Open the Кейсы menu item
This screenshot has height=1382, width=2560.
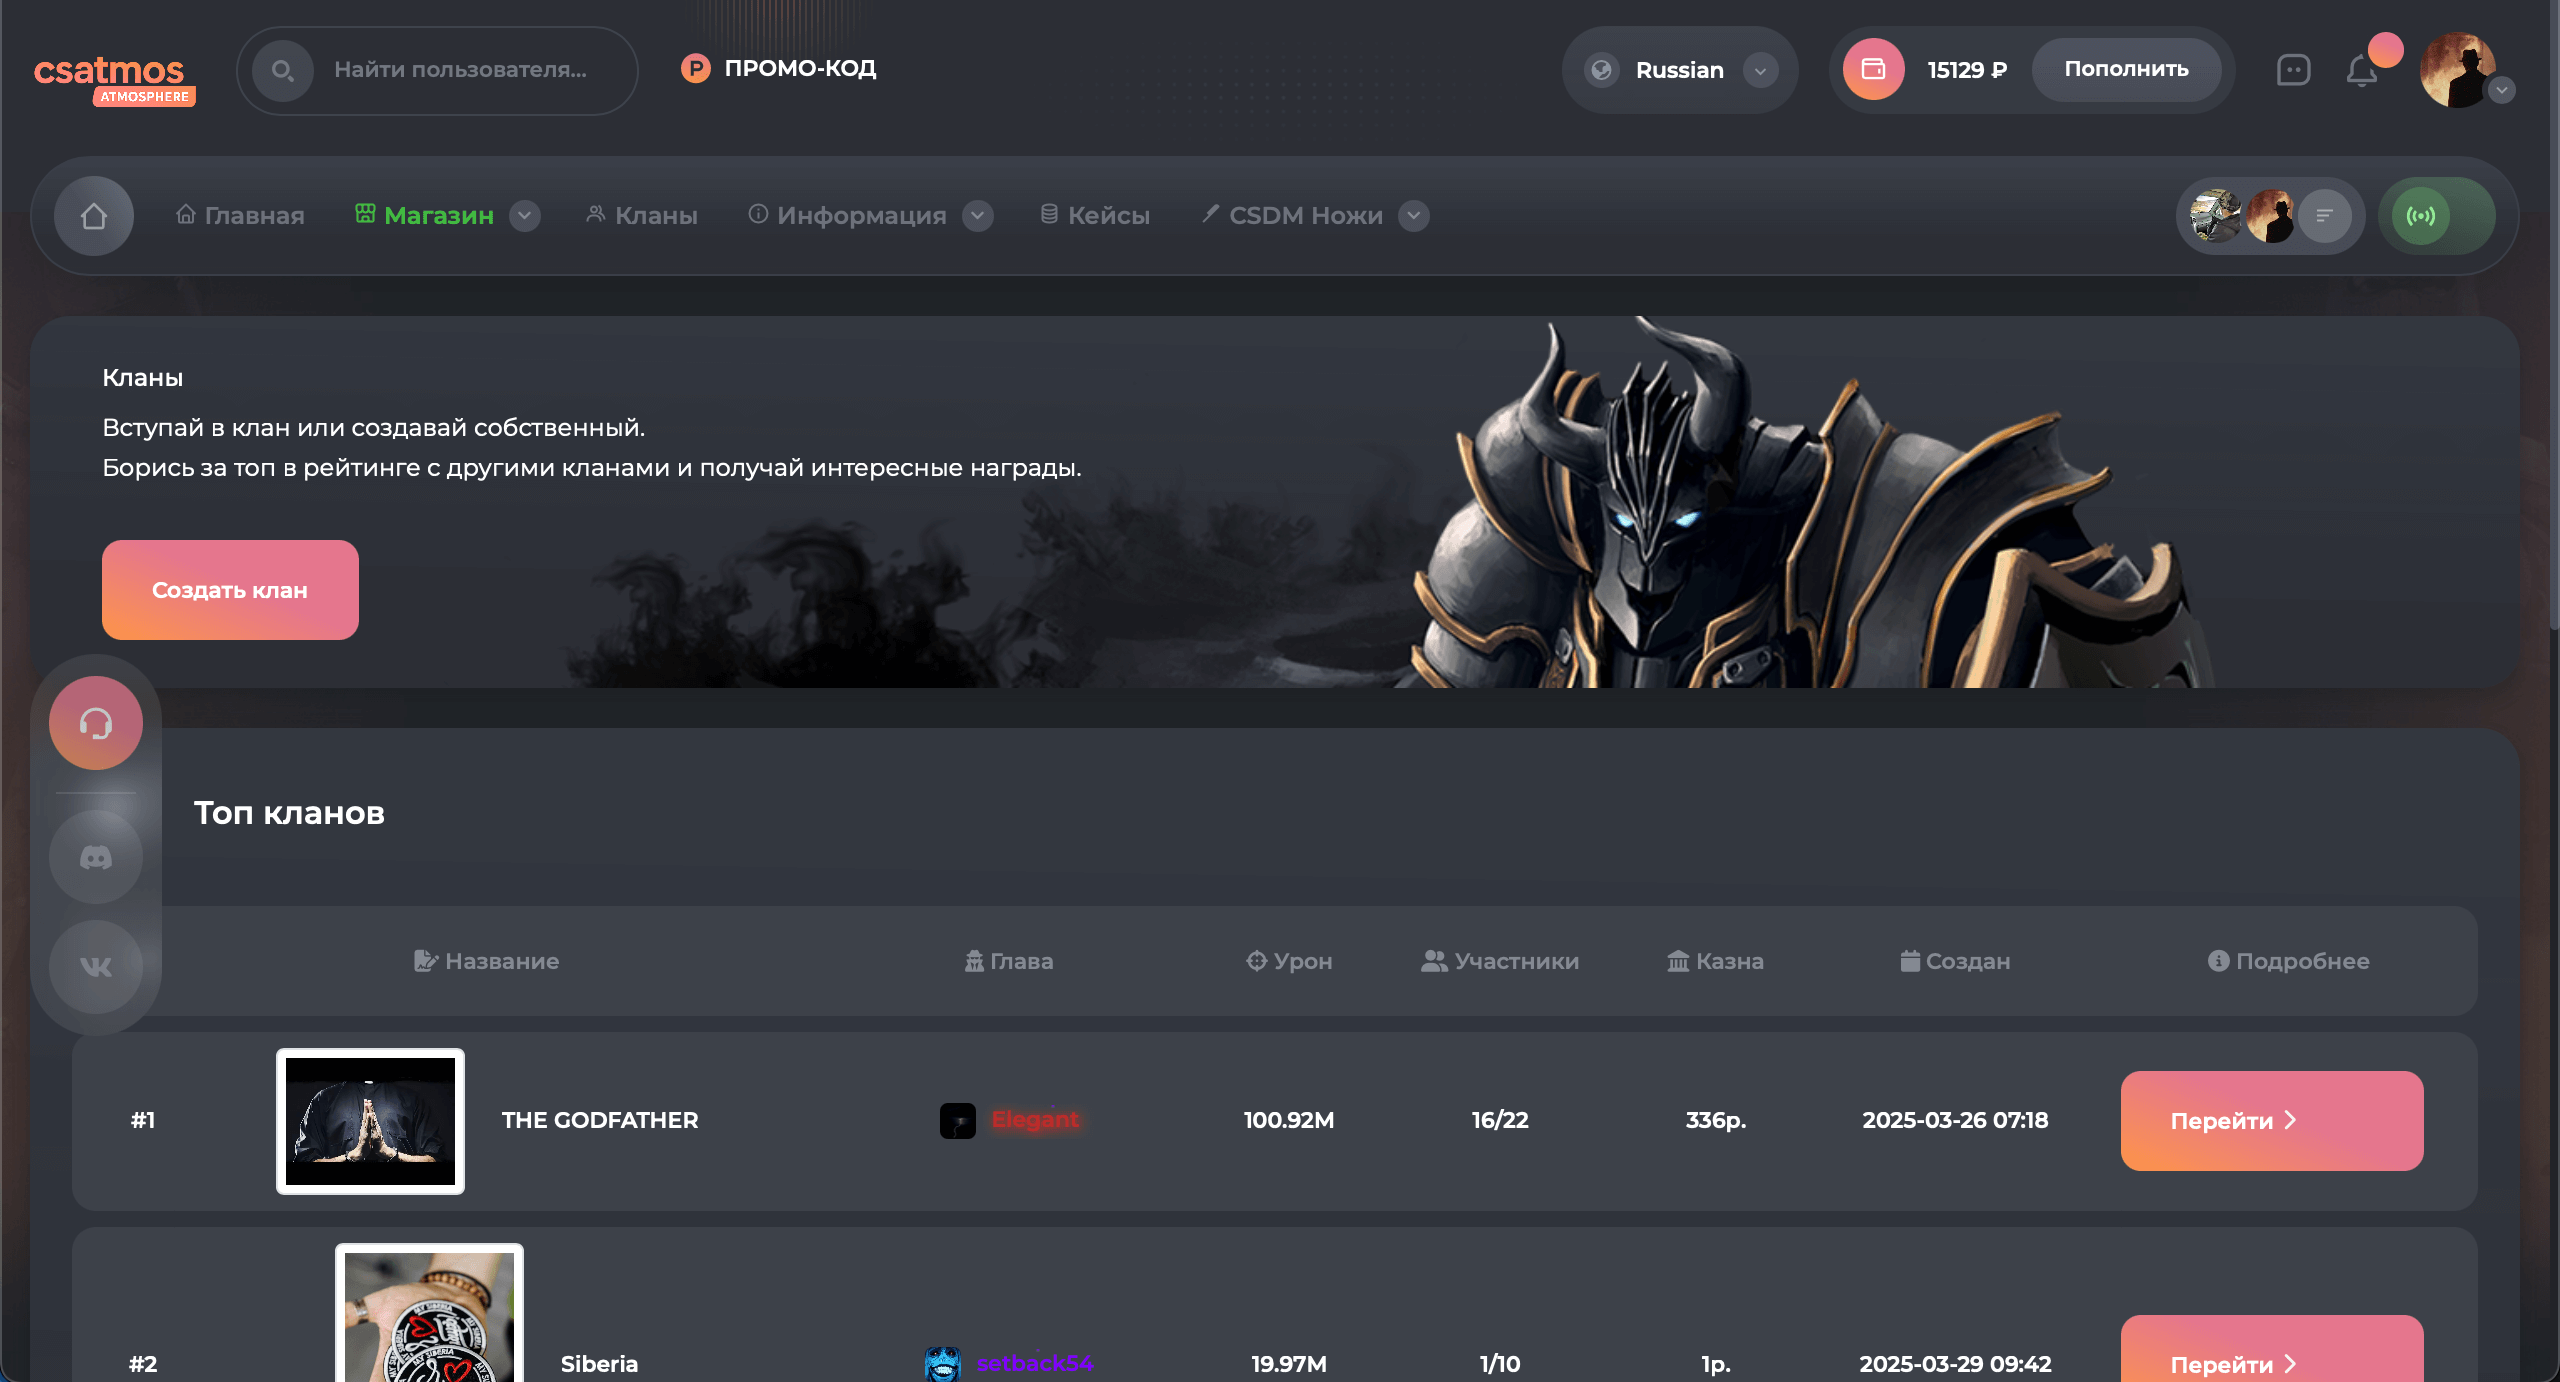pos(1095,215)
